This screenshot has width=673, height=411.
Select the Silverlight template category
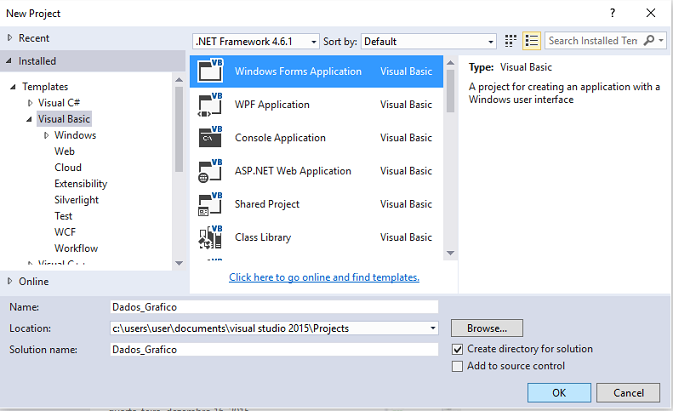click(76, 200)
